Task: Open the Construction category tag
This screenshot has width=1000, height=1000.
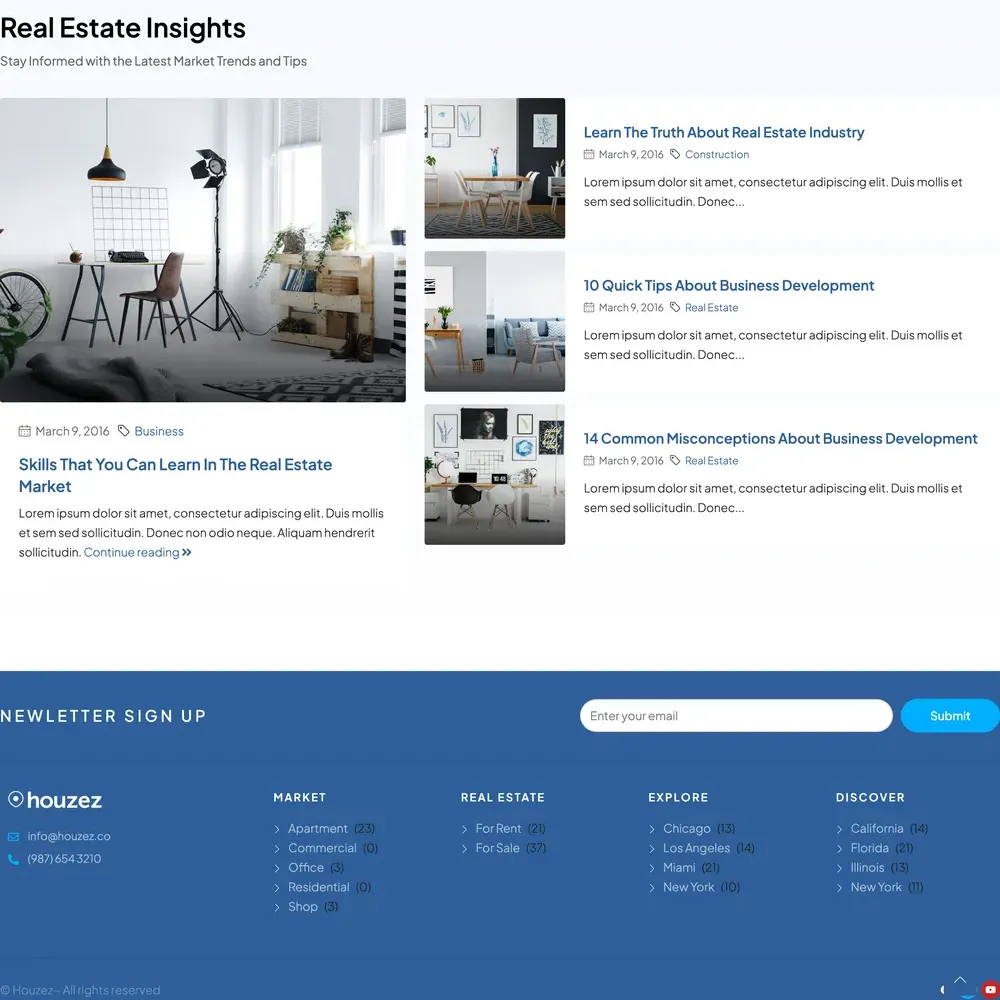Action: (716, 155)
